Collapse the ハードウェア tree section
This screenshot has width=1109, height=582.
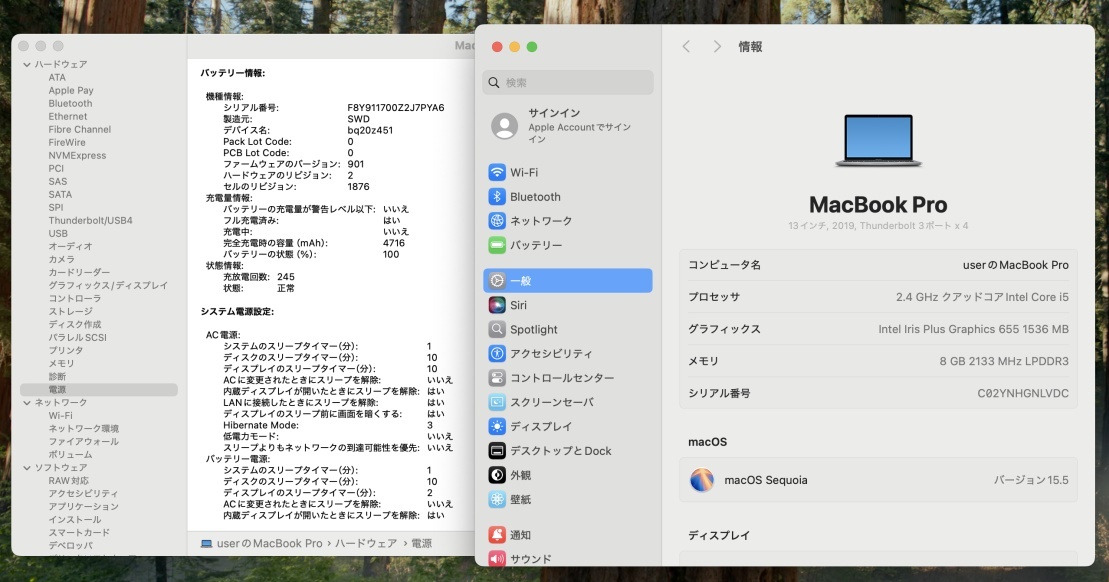click(x=27, y=64)
